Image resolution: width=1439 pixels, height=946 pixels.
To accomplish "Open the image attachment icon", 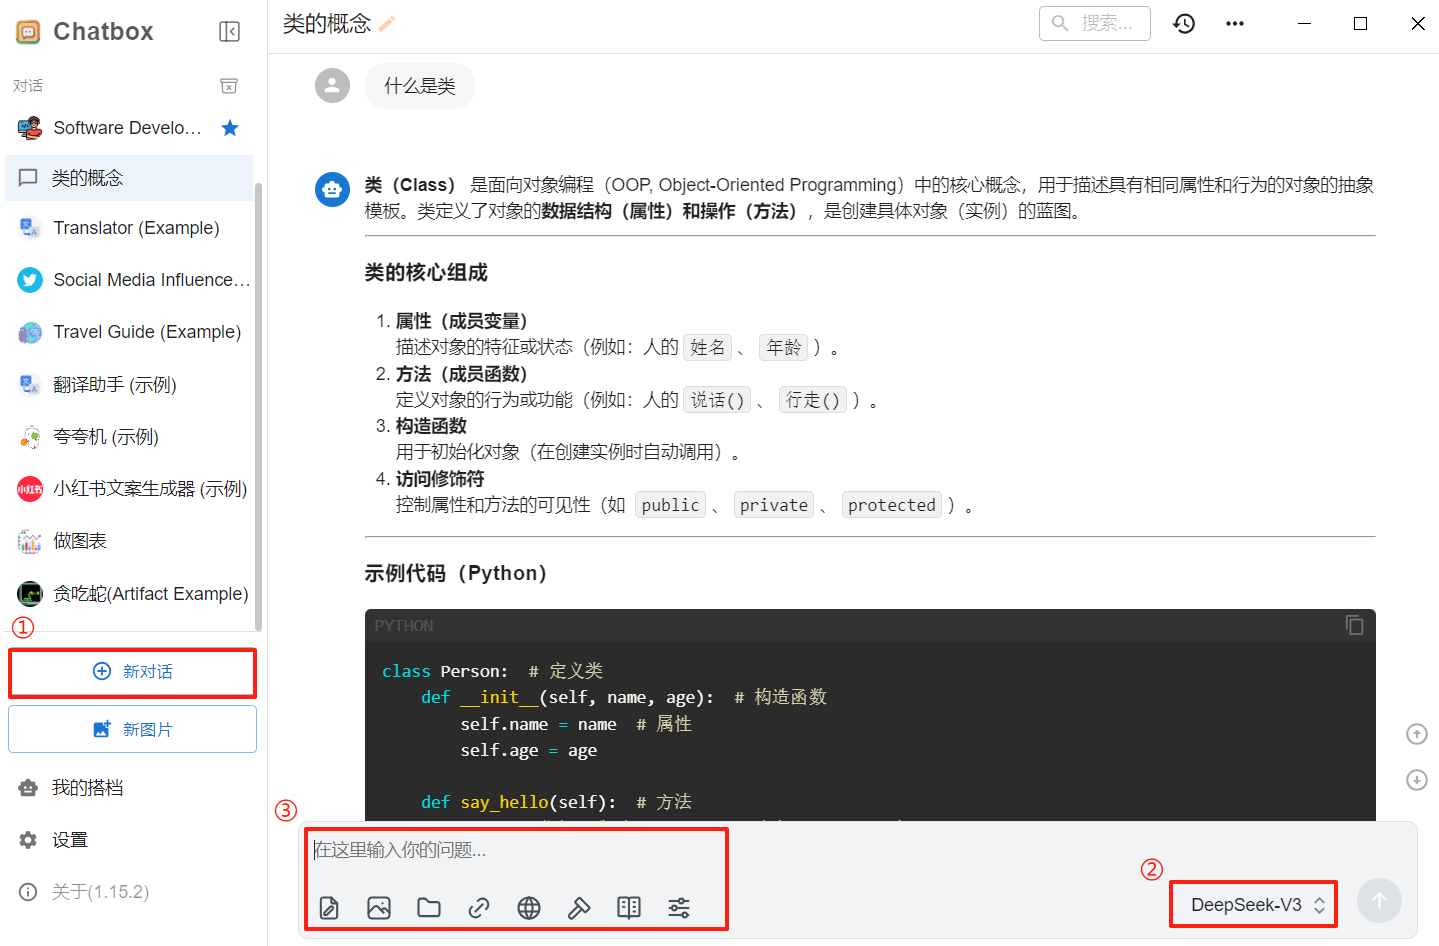I will 379,908.
